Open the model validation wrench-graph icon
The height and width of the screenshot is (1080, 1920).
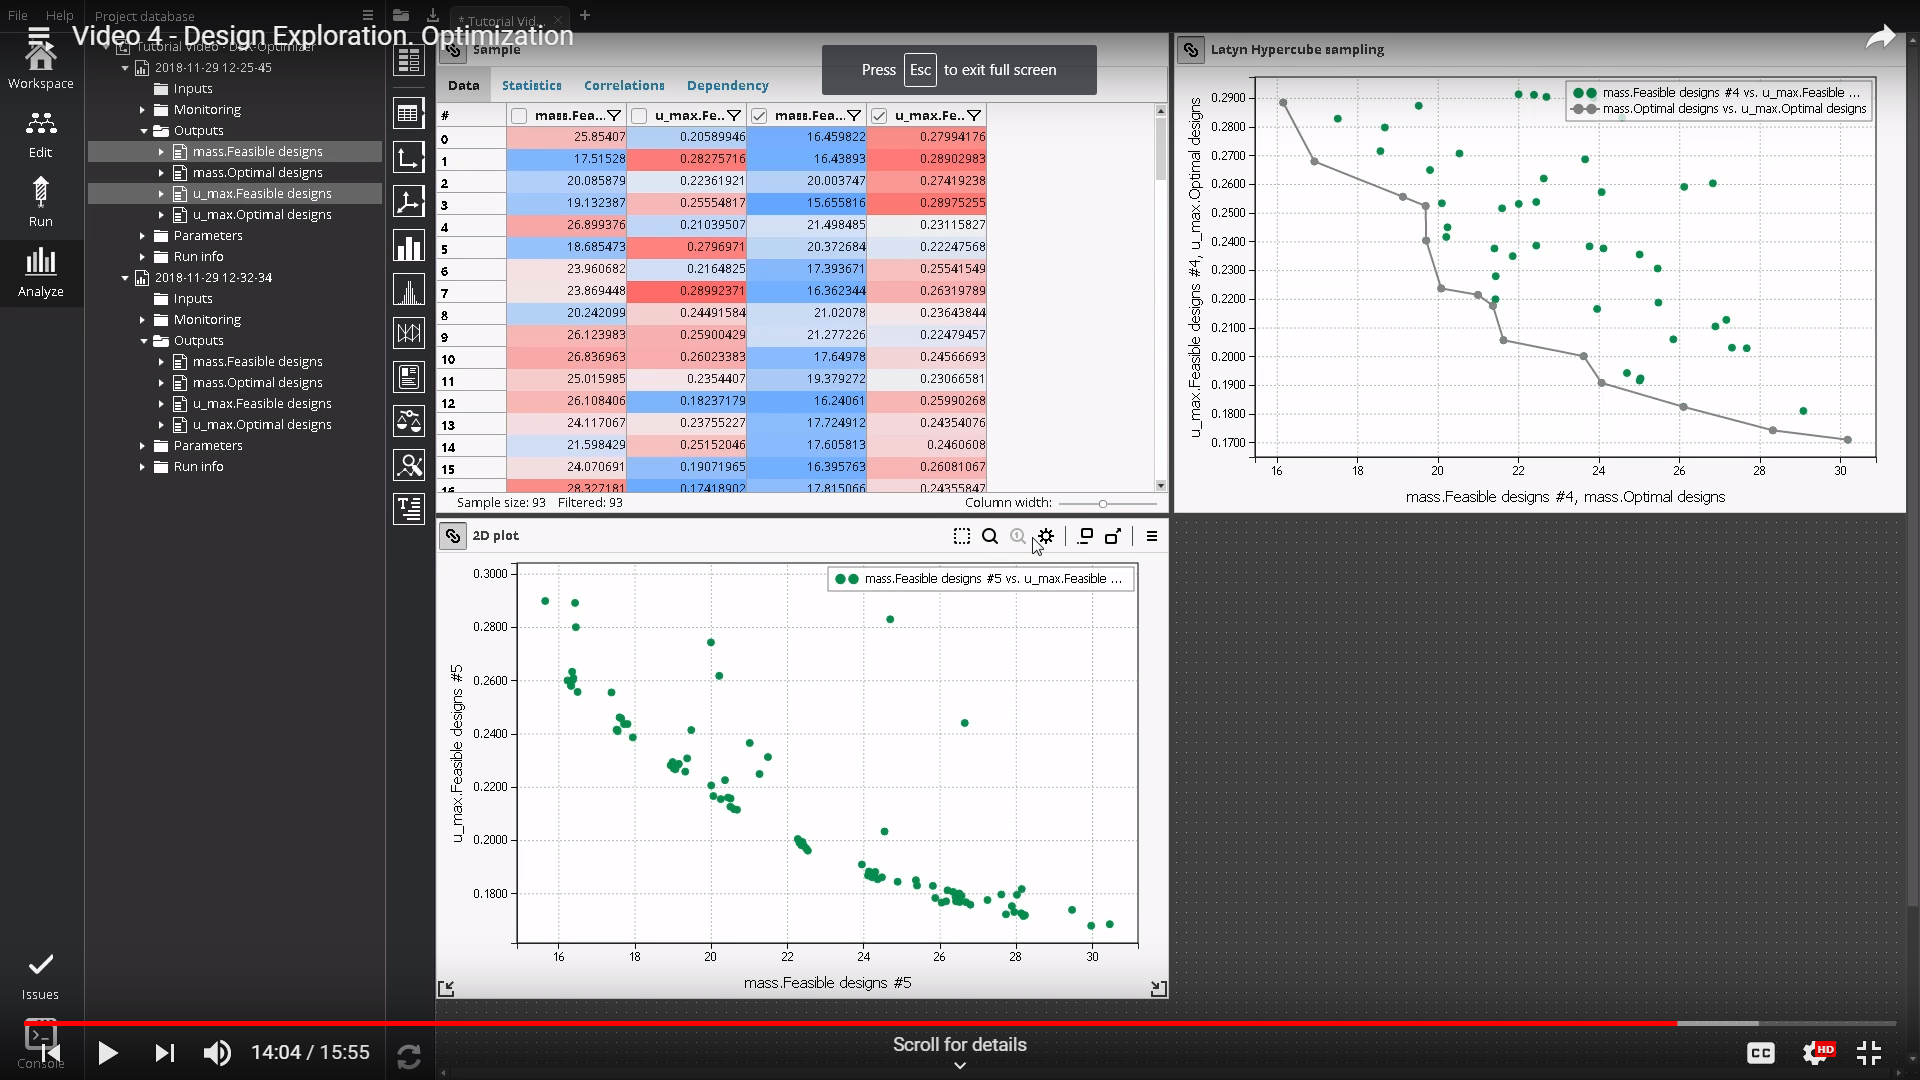tap(409, 465)
